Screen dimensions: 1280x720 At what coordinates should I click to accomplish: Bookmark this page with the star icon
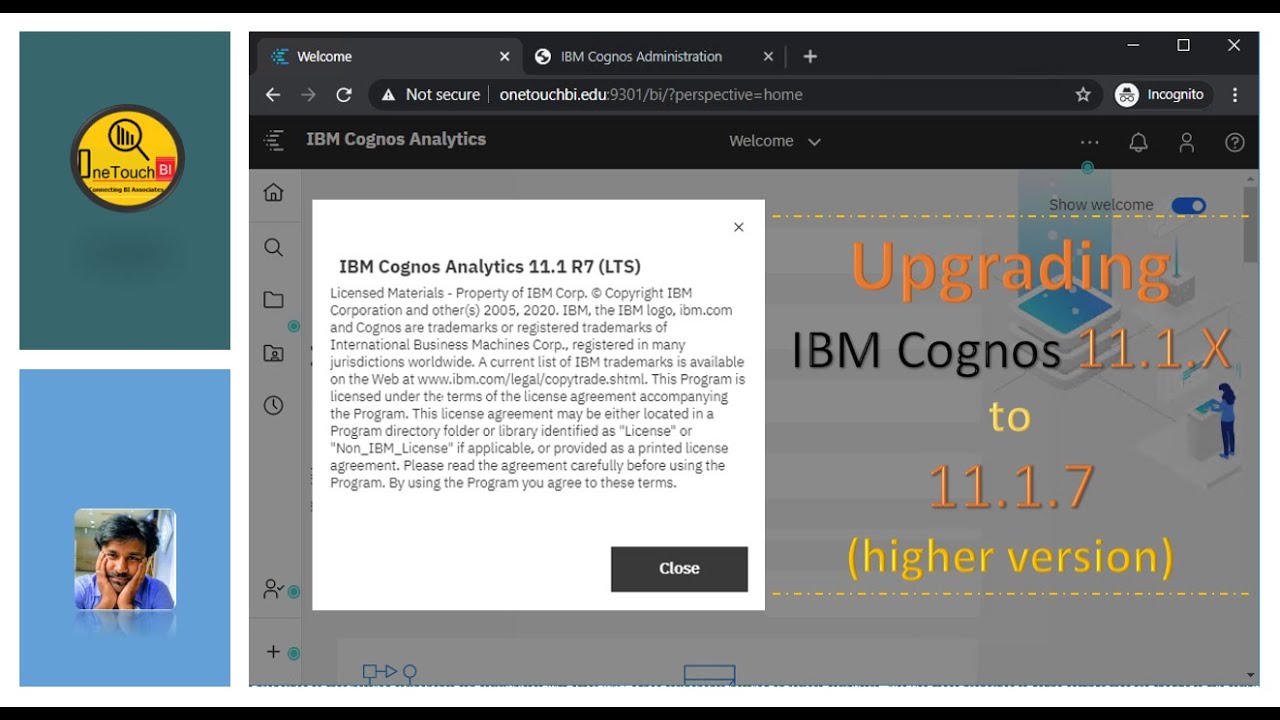click(x=1083, y=94)
